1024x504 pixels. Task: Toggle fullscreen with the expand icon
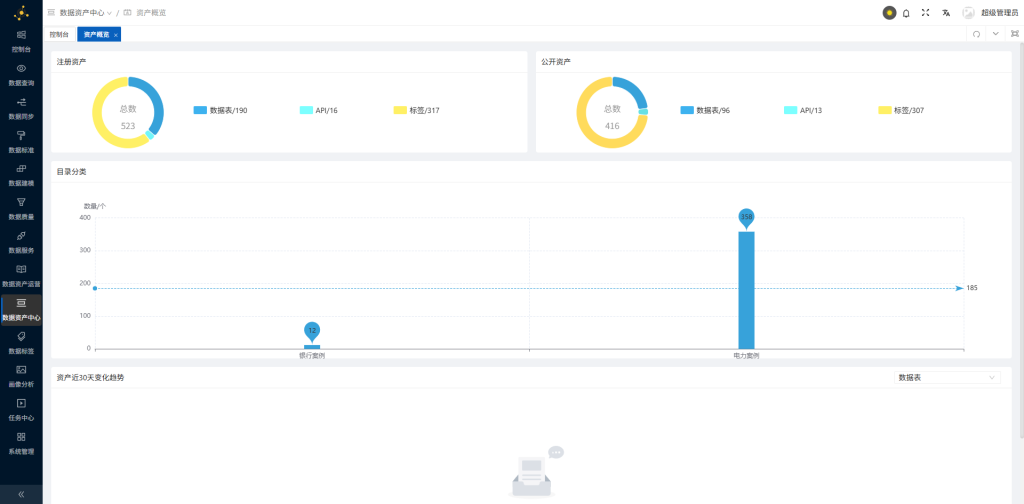point(925,12)
